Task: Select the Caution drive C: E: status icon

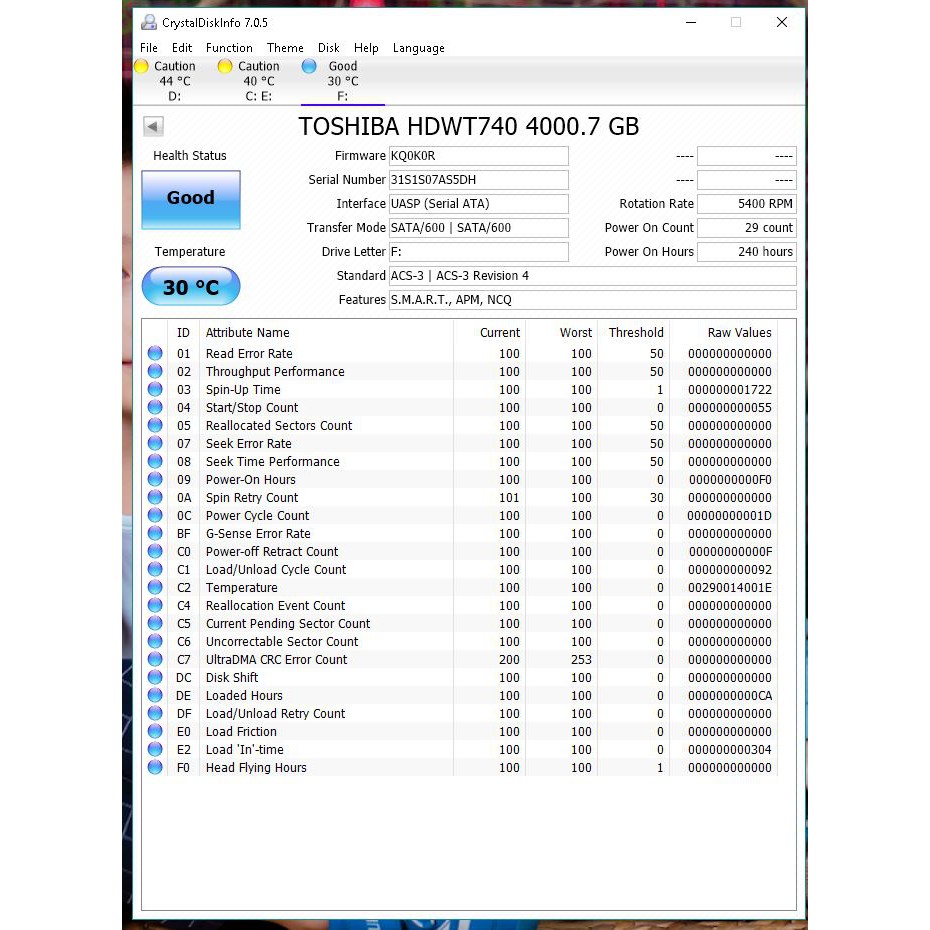Action: pyautogui.click(x=224, y=66)
